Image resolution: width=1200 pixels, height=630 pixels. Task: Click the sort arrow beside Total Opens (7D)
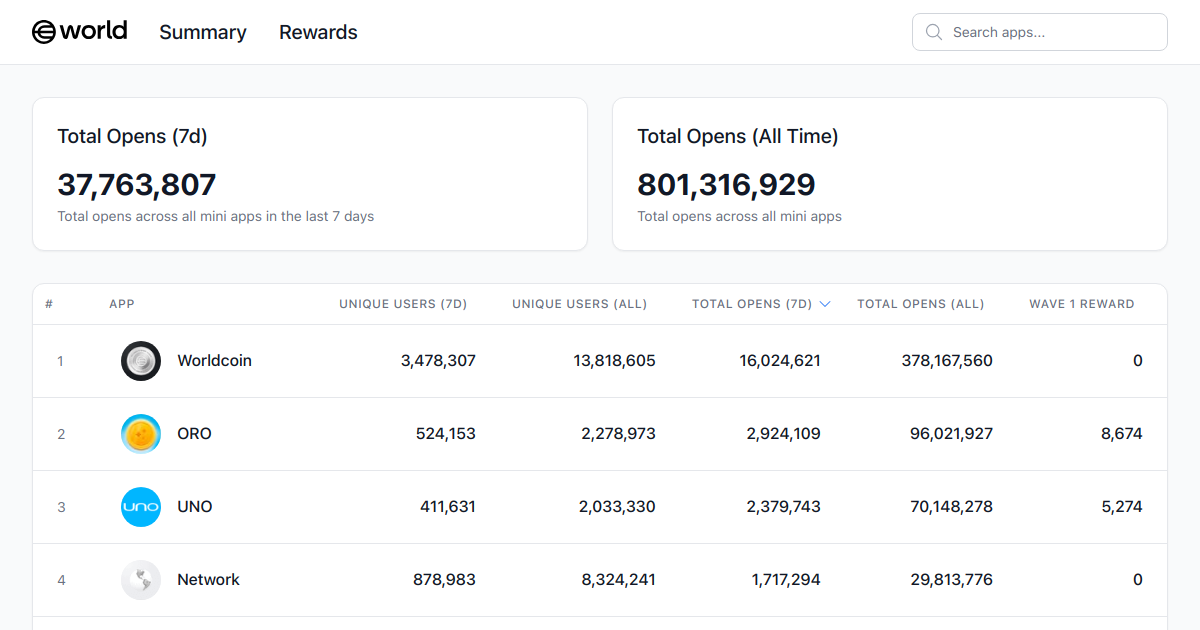[x=825, y=304]
